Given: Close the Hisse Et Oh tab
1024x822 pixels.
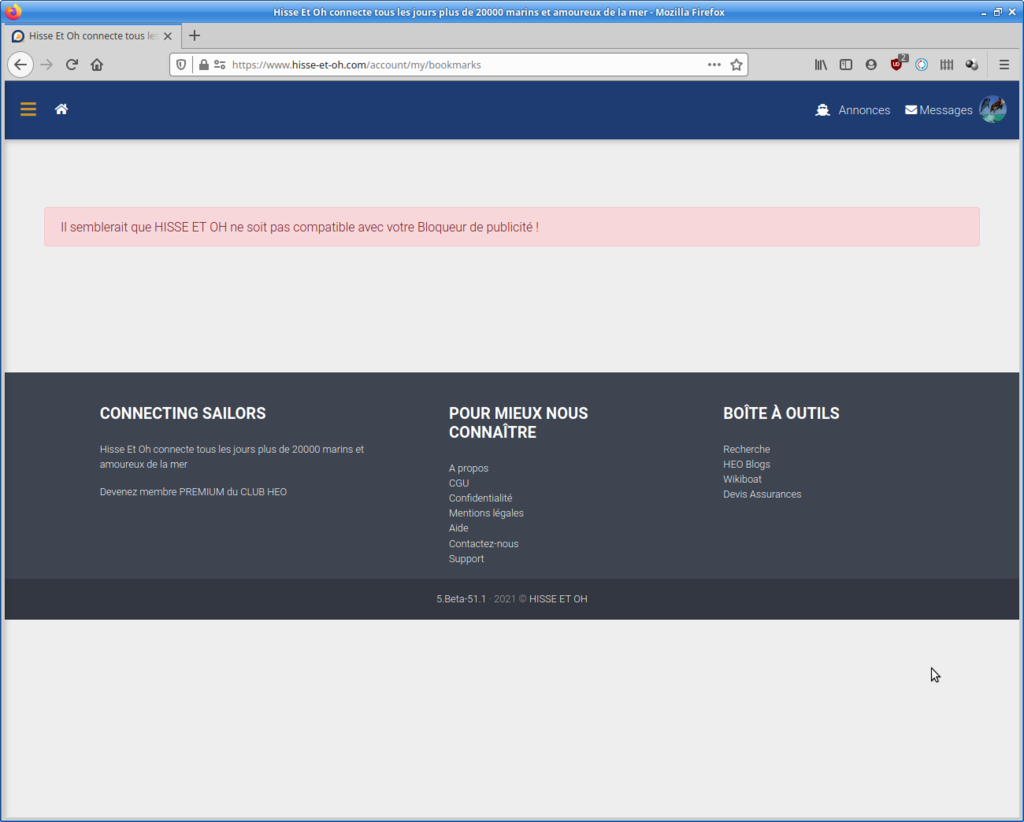Looking at the screenshot, I should click(x=168, y=36).
